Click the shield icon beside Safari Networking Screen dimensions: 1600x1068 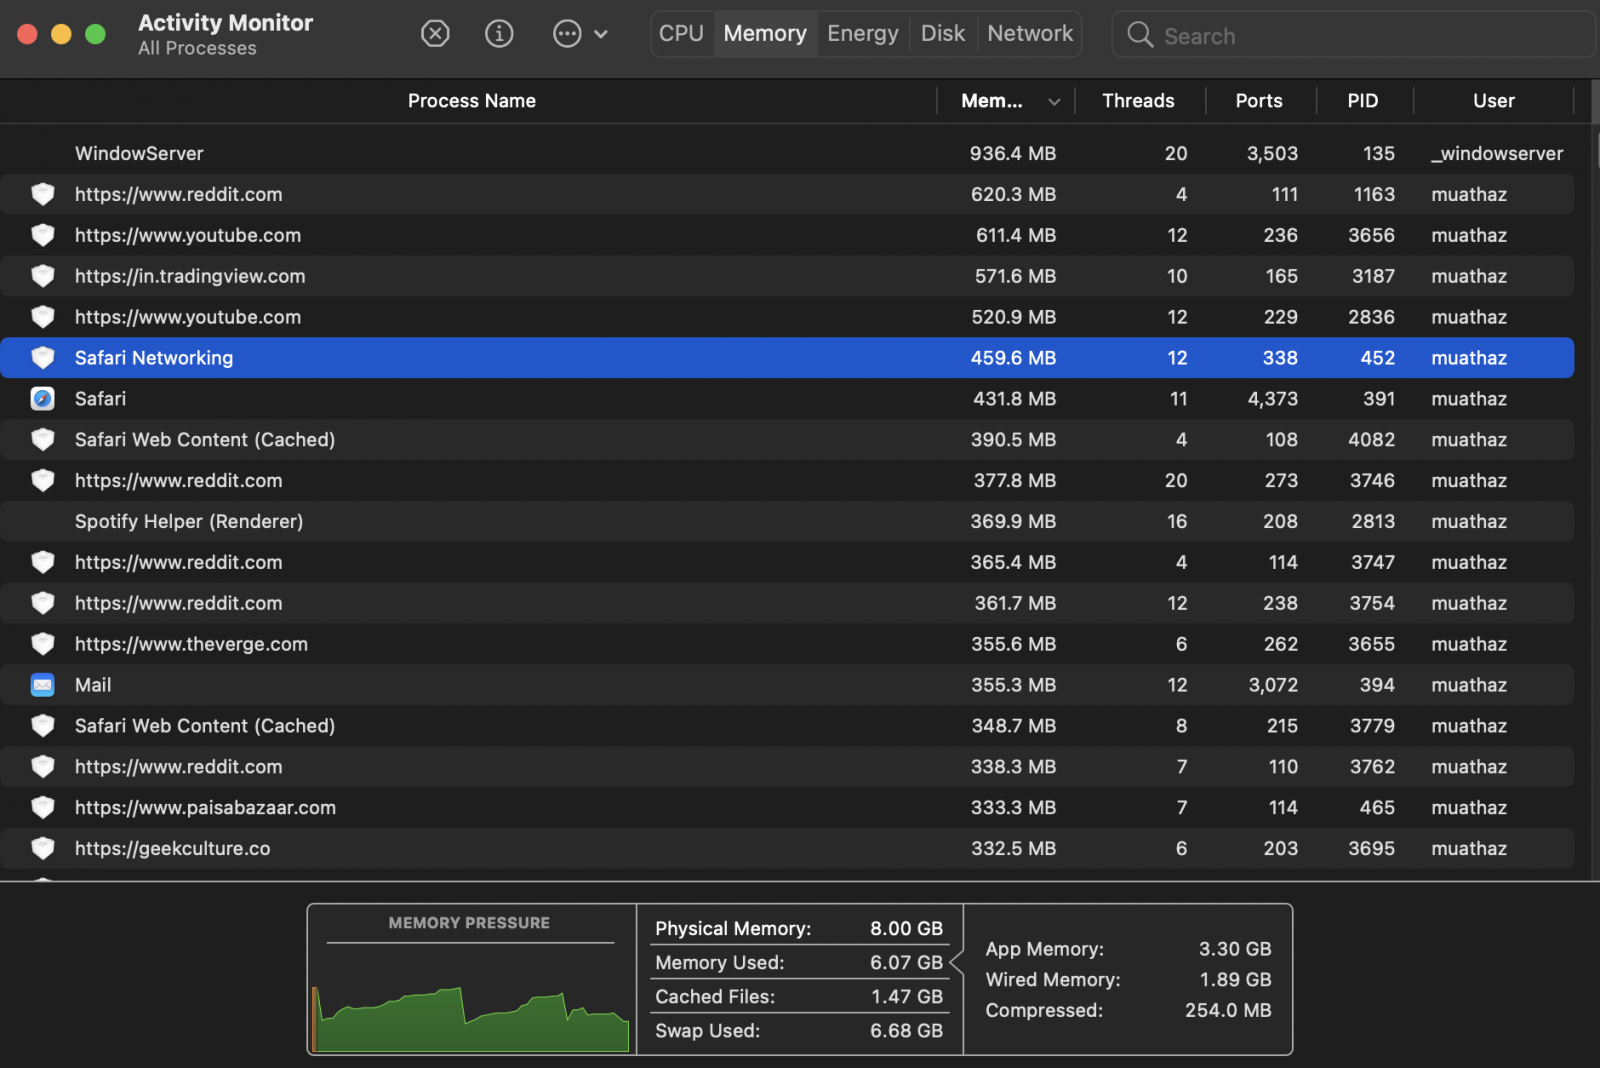43,358
